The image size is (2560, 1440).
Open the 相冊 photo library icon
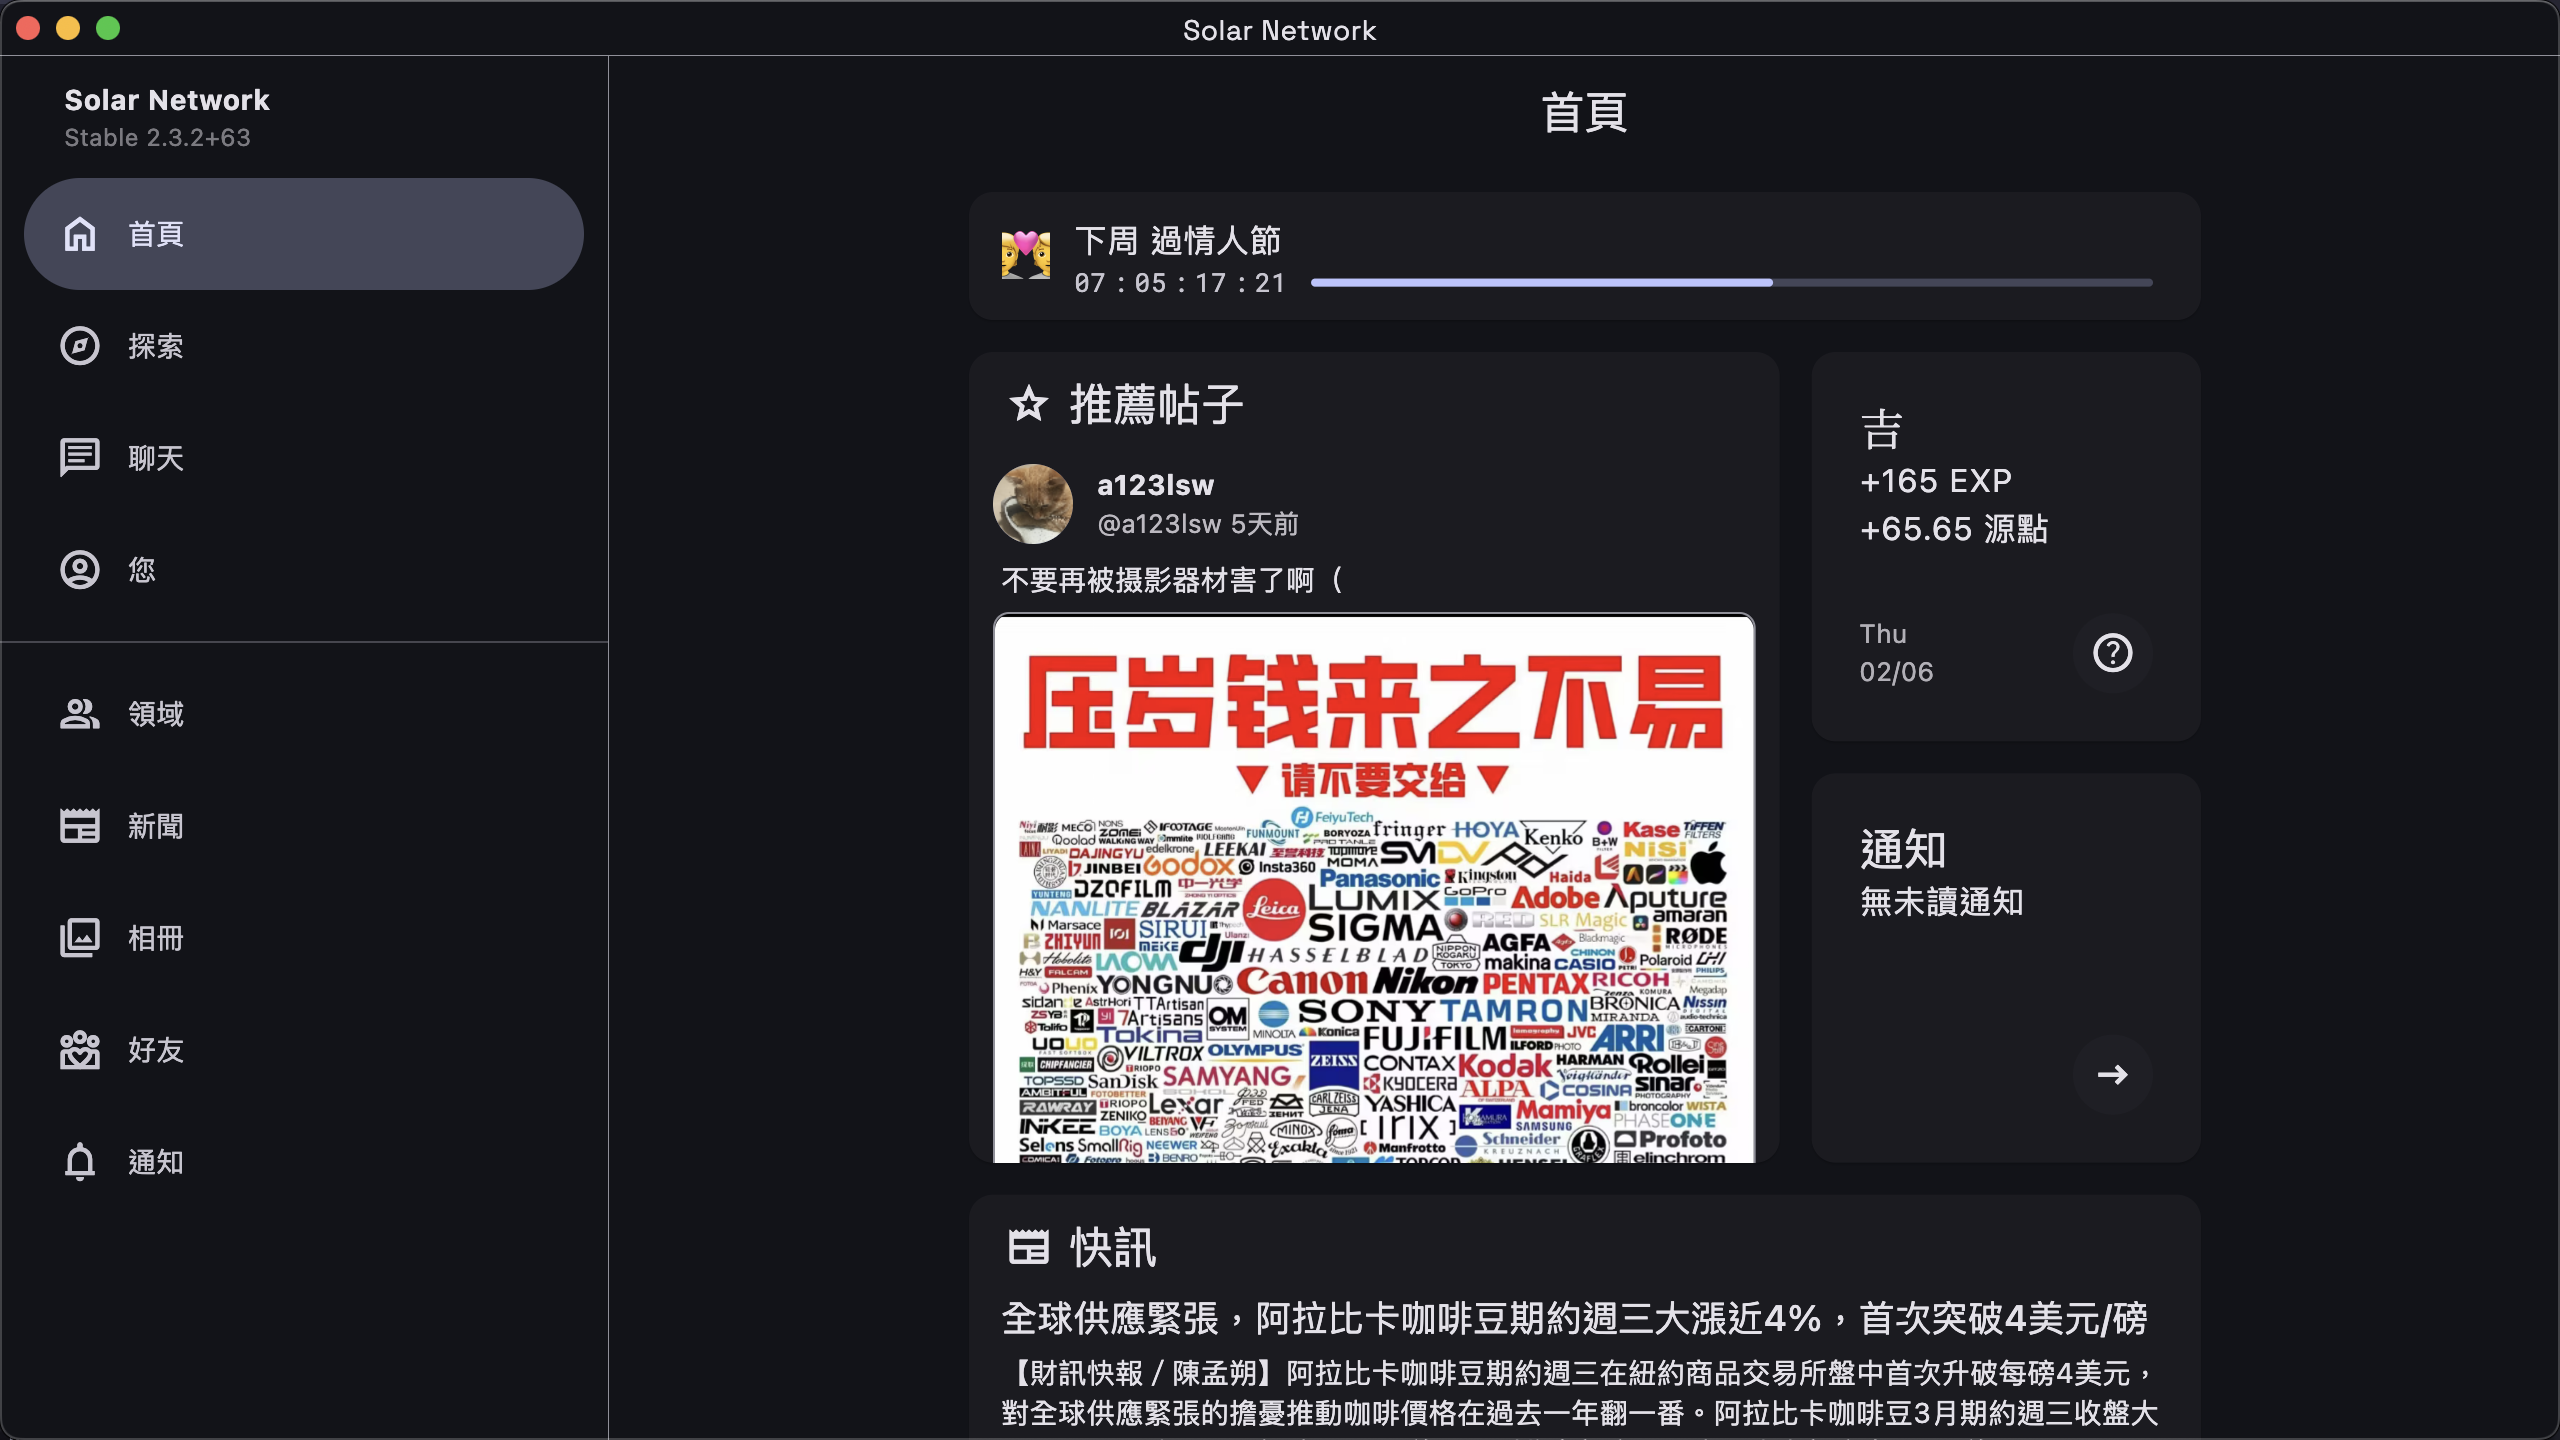[80, 938]
